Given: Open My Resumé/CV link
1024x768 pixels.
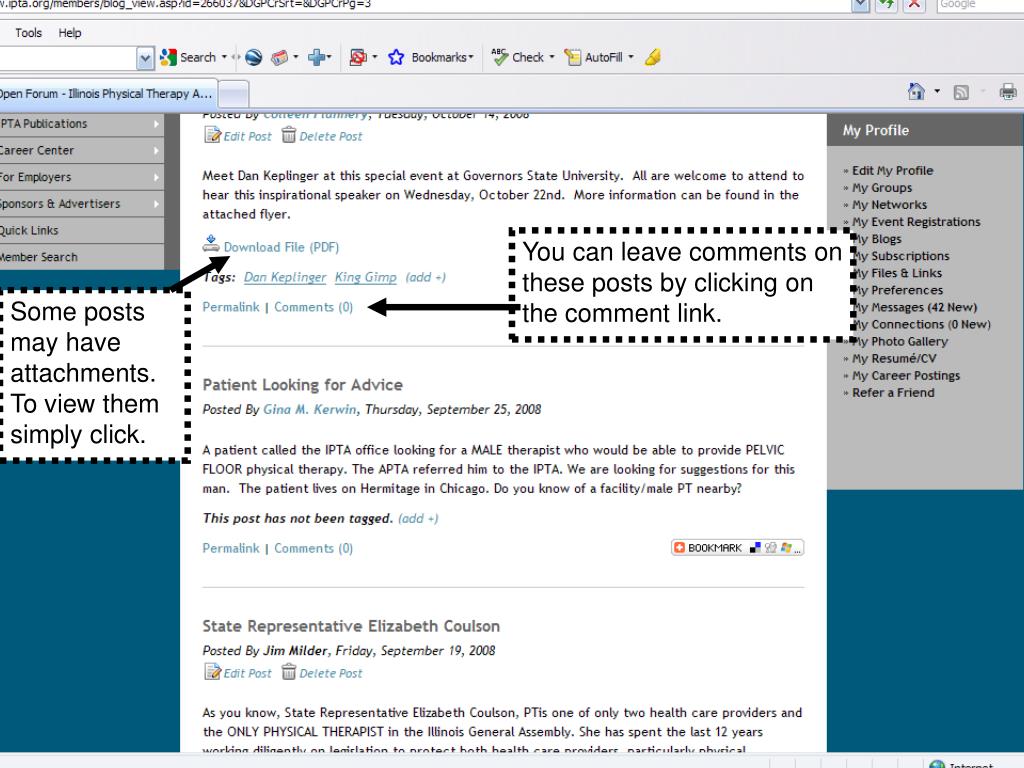Looking at the screenshot, I should click(893, 358).
